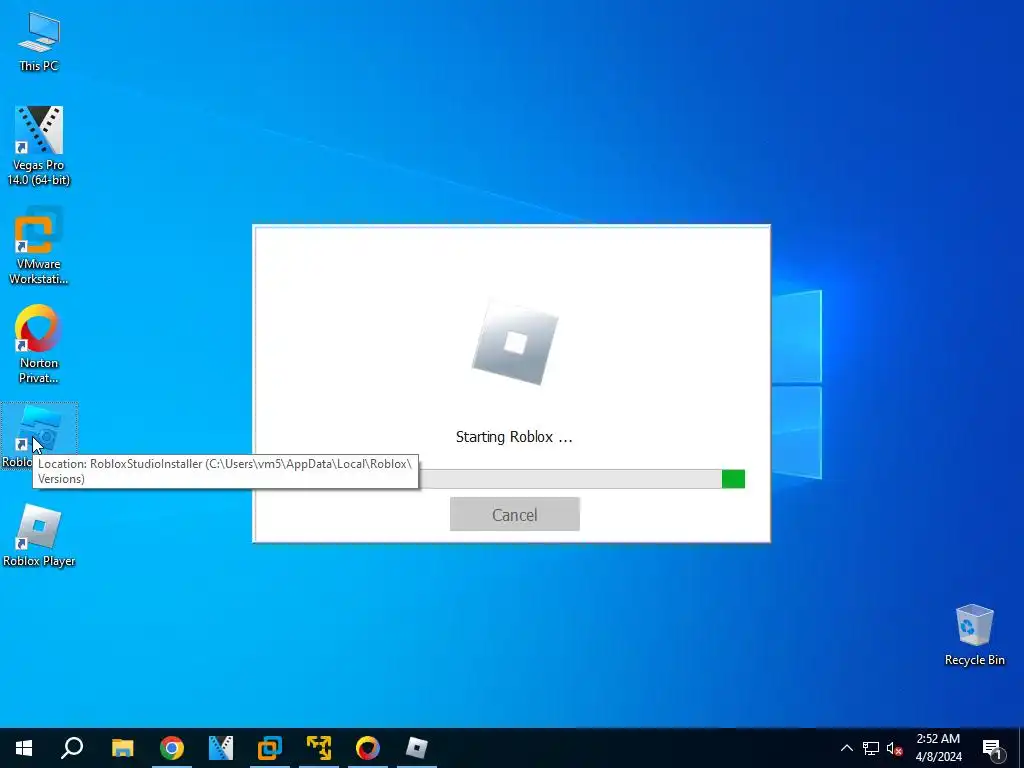Click the Roblox launch progress bar

coord(581,479)
